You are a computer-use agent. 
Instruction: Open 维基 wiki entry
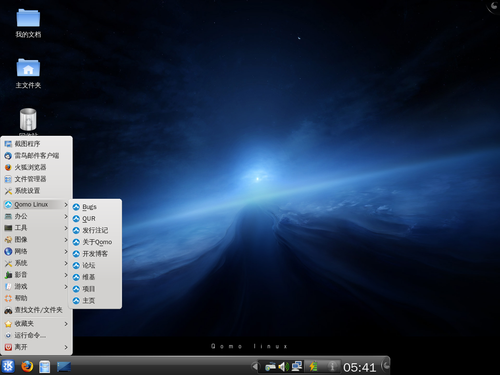[x=95, y=277]
